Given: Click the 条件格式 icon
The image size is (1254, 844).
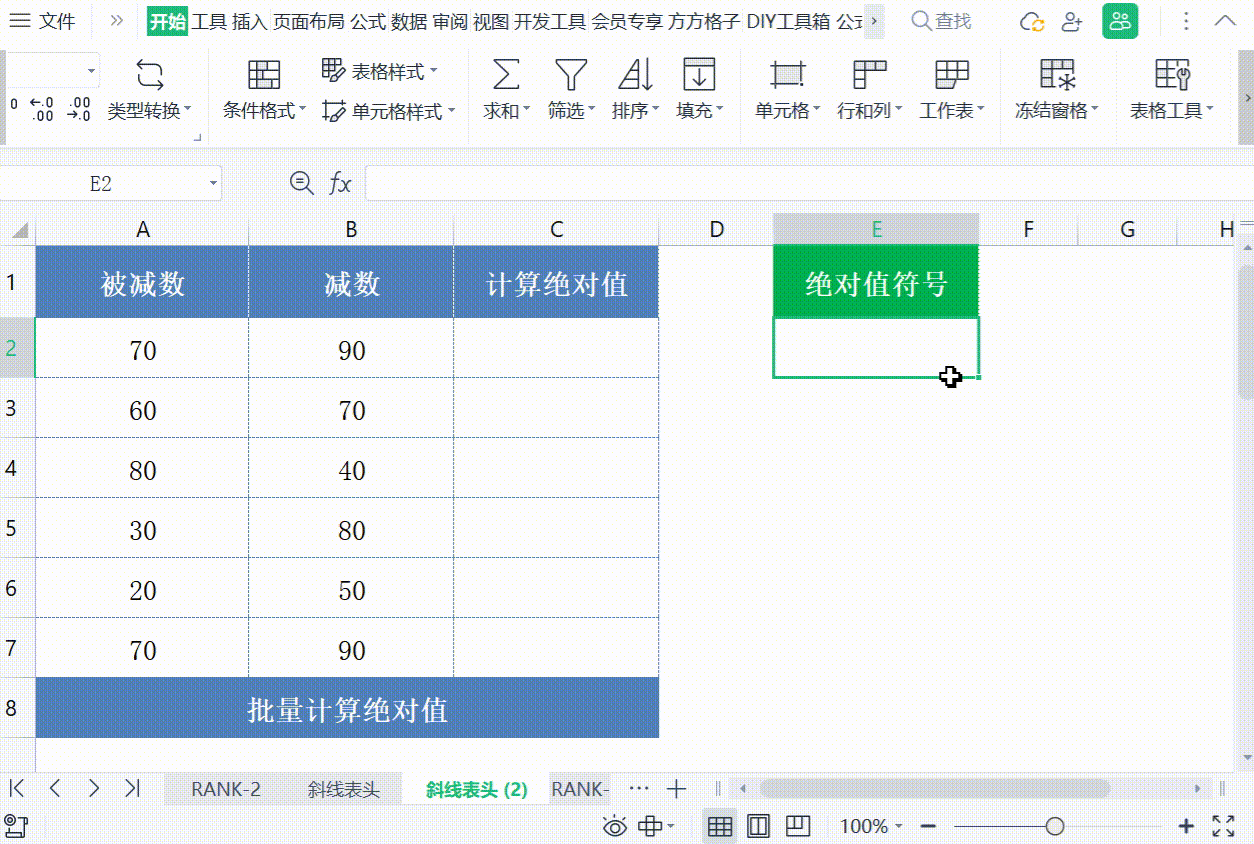Looking at the screenshot, I should [264, 74].
